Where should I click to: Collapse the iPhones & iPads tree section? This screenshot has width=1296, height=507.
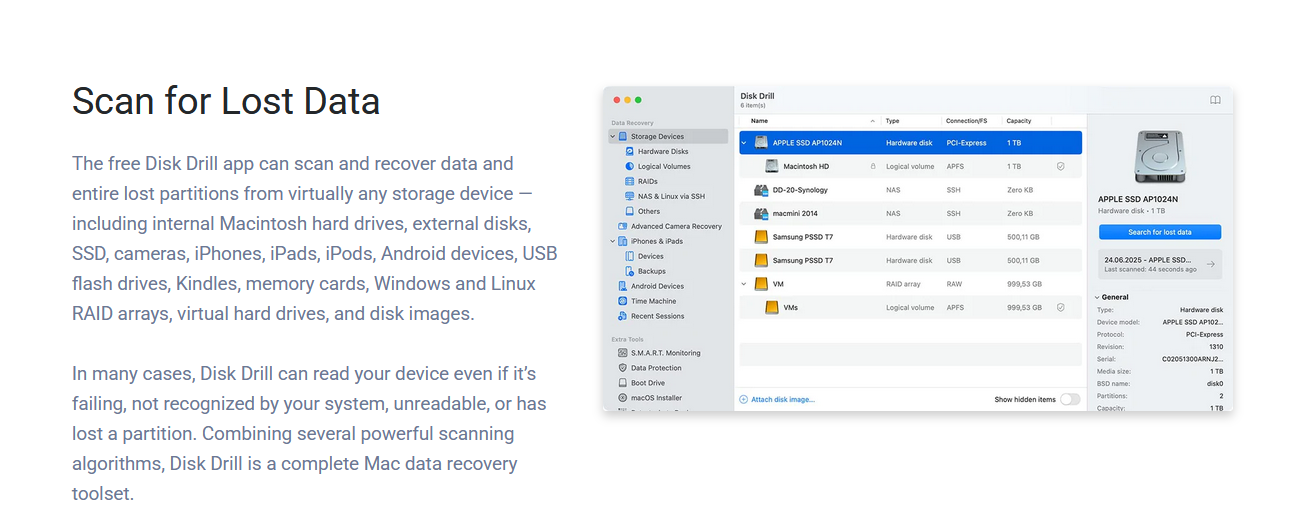612,241
